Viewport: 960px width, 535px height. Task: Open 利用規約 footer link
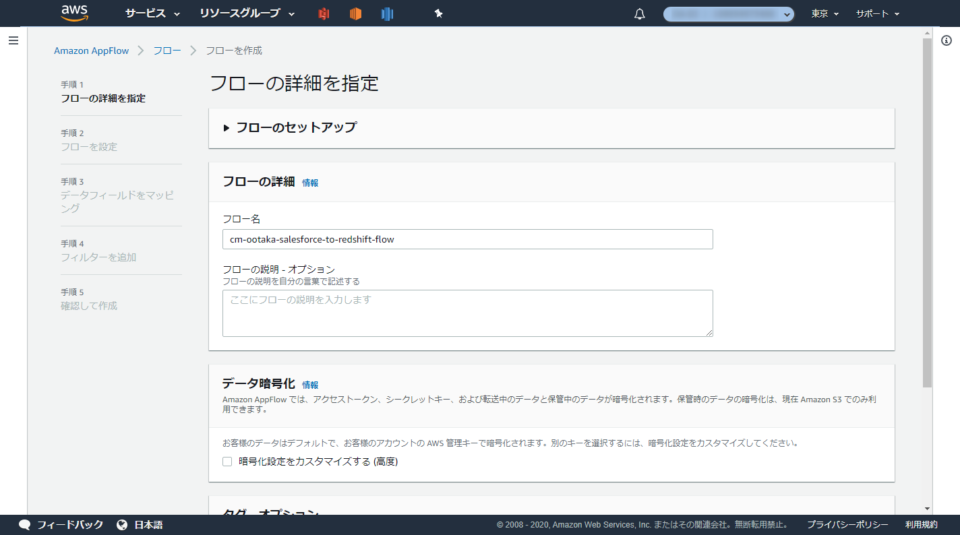coord(921,525)
